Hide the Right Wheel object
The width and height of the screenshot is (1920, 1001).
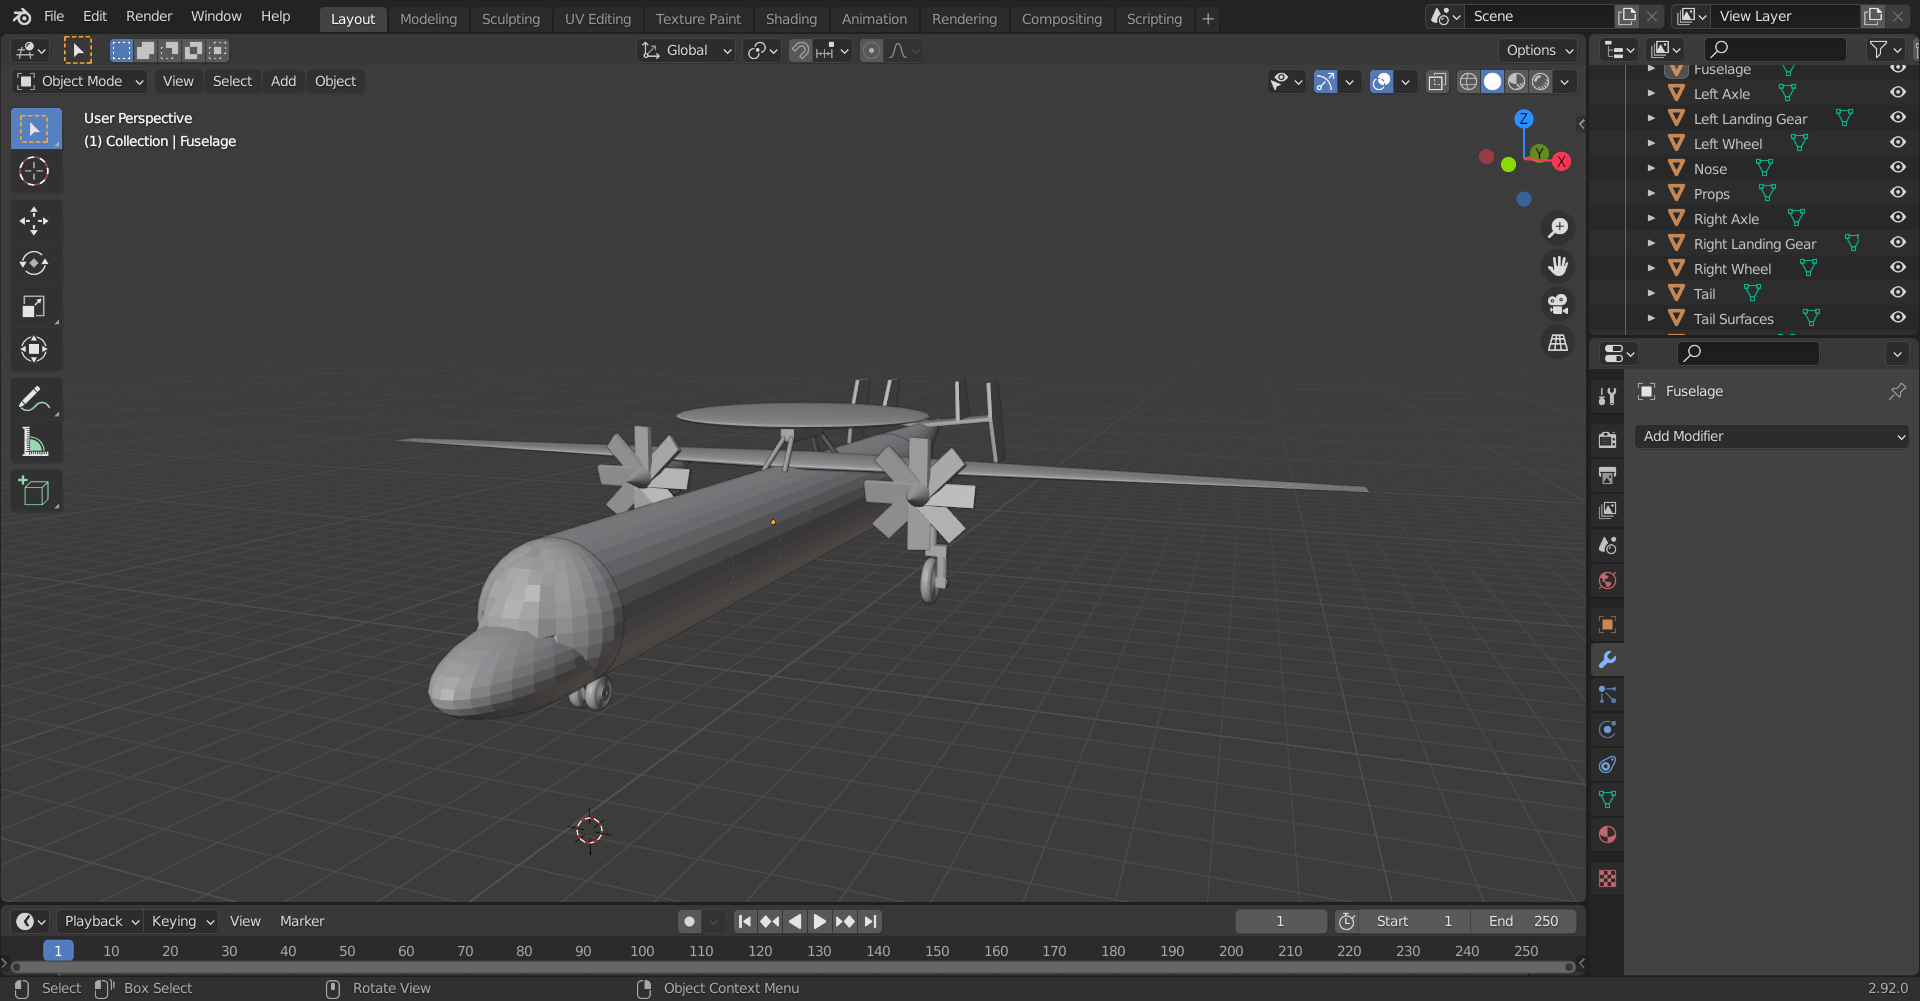(x=1897, y=267)
